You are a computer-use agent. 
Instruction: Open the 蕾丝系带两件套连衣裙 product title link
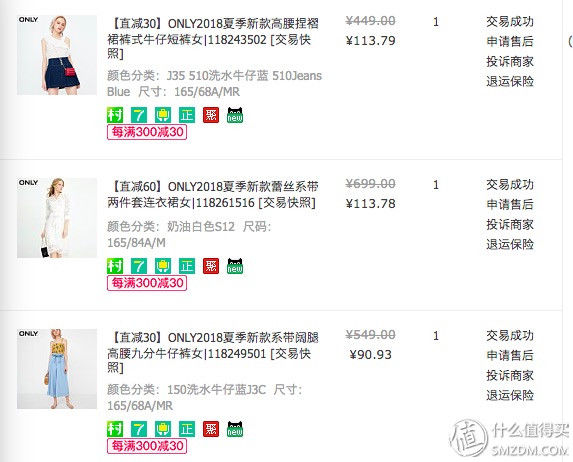(x=213, y=194)
